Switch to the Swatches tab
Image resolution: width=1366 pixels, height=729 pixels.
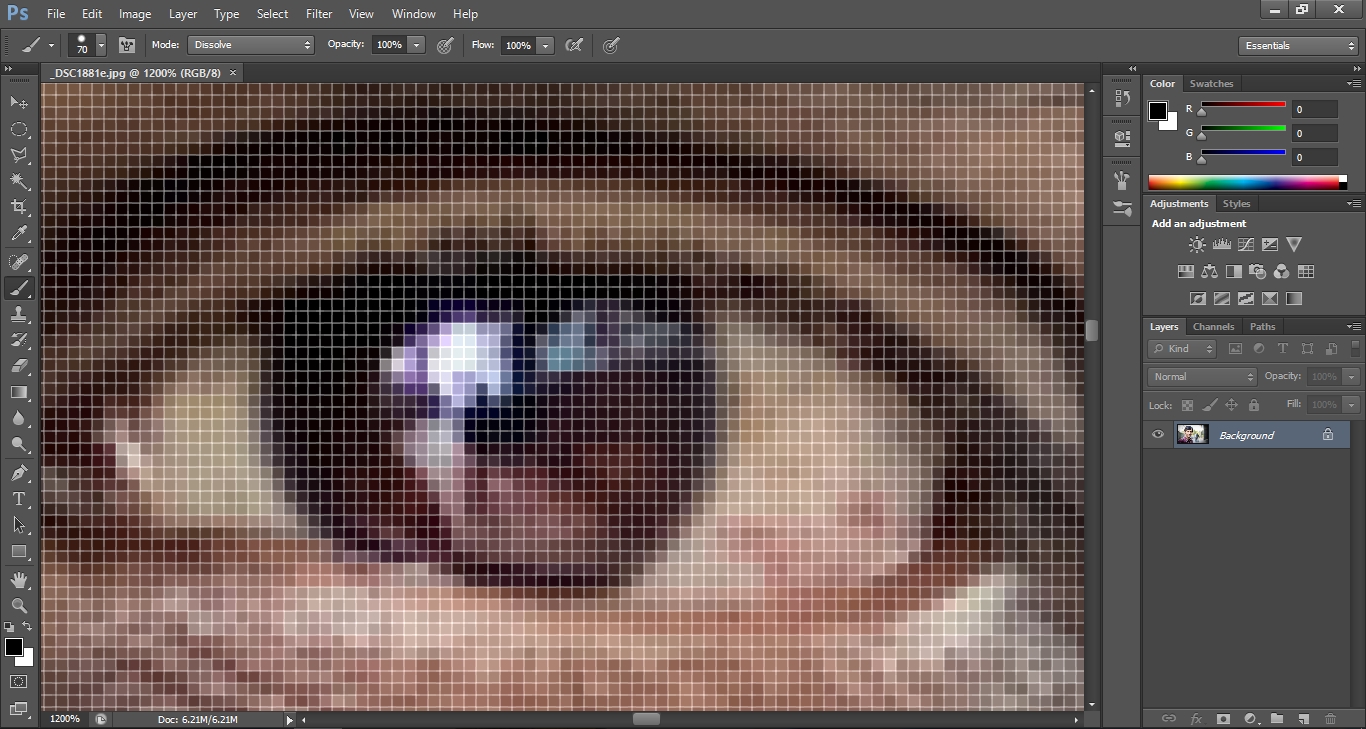click(x=1211, y=84)
